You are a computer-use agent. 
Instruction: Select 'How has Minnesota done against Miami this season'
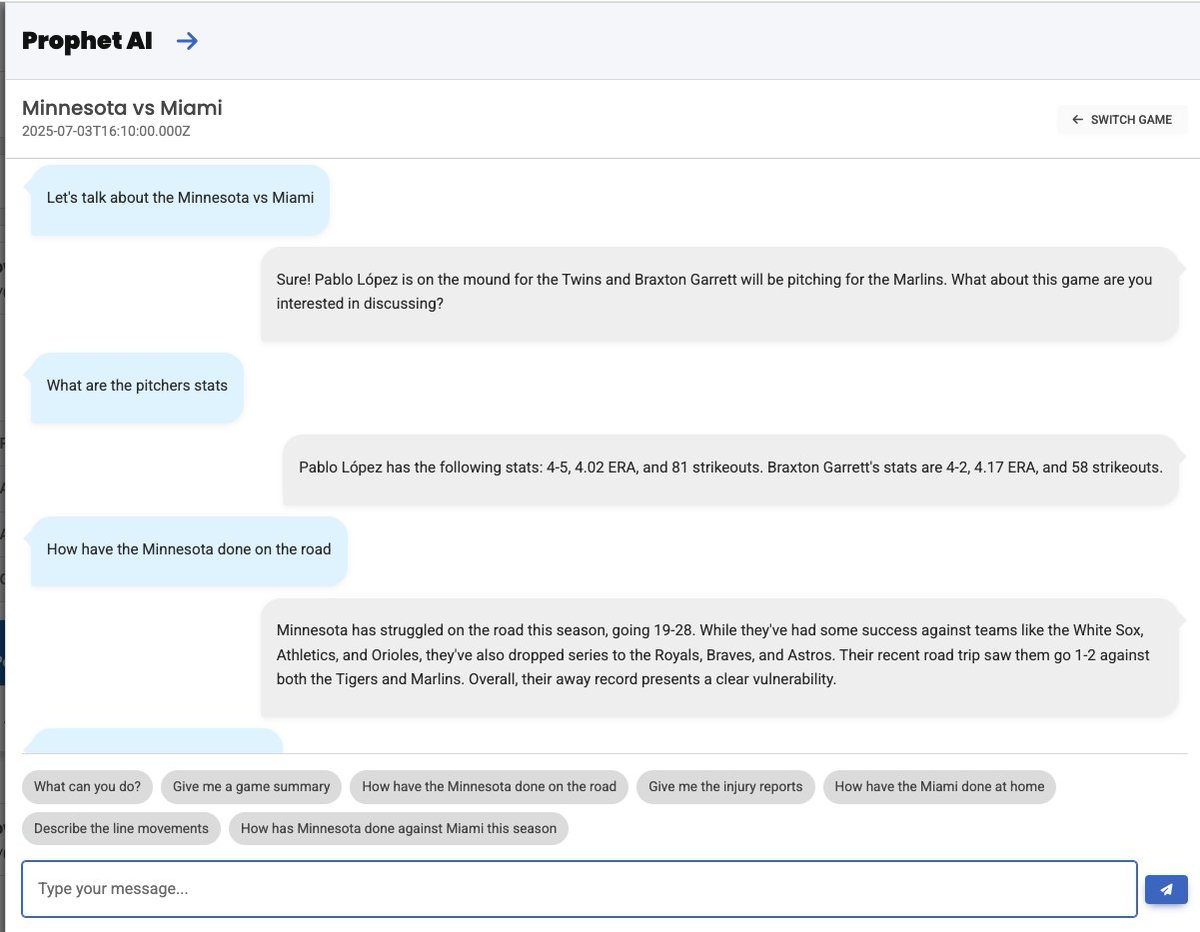(398, 828)
